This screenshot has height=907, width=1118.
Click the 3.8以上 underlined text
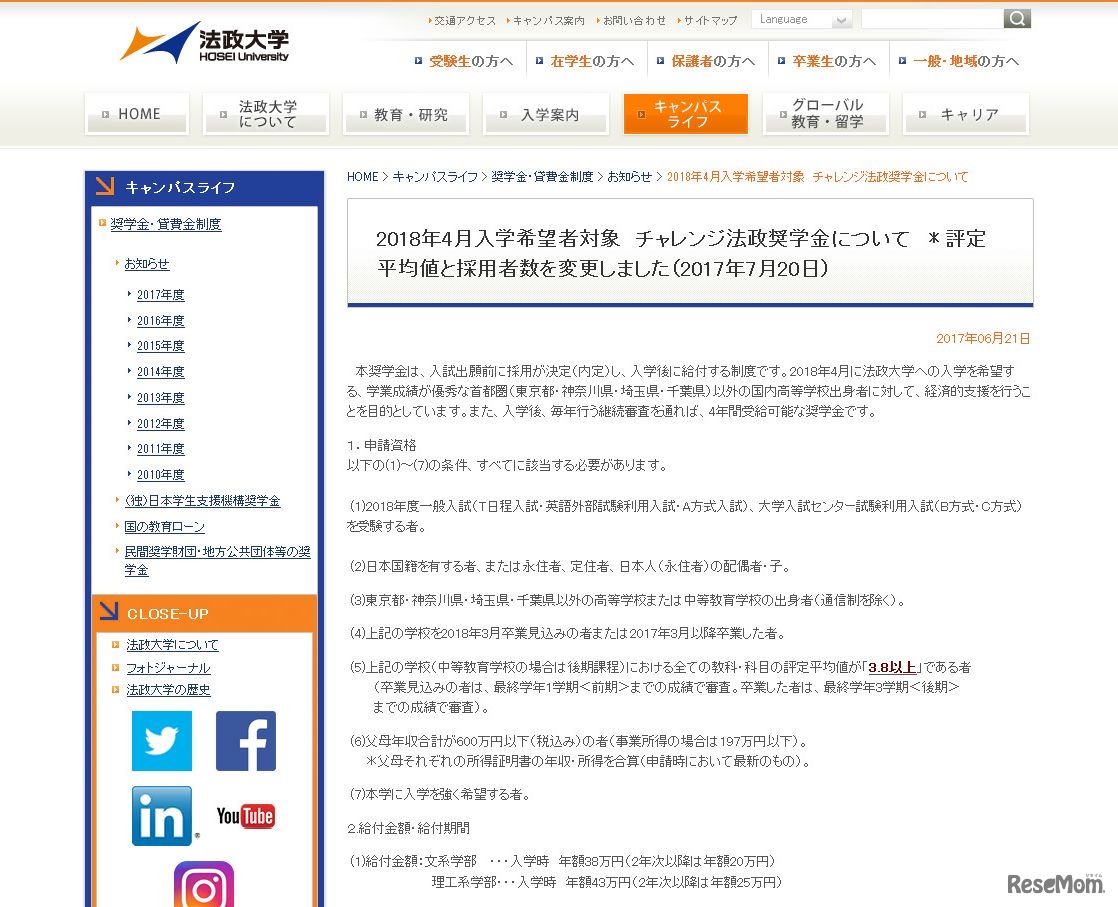892,667
